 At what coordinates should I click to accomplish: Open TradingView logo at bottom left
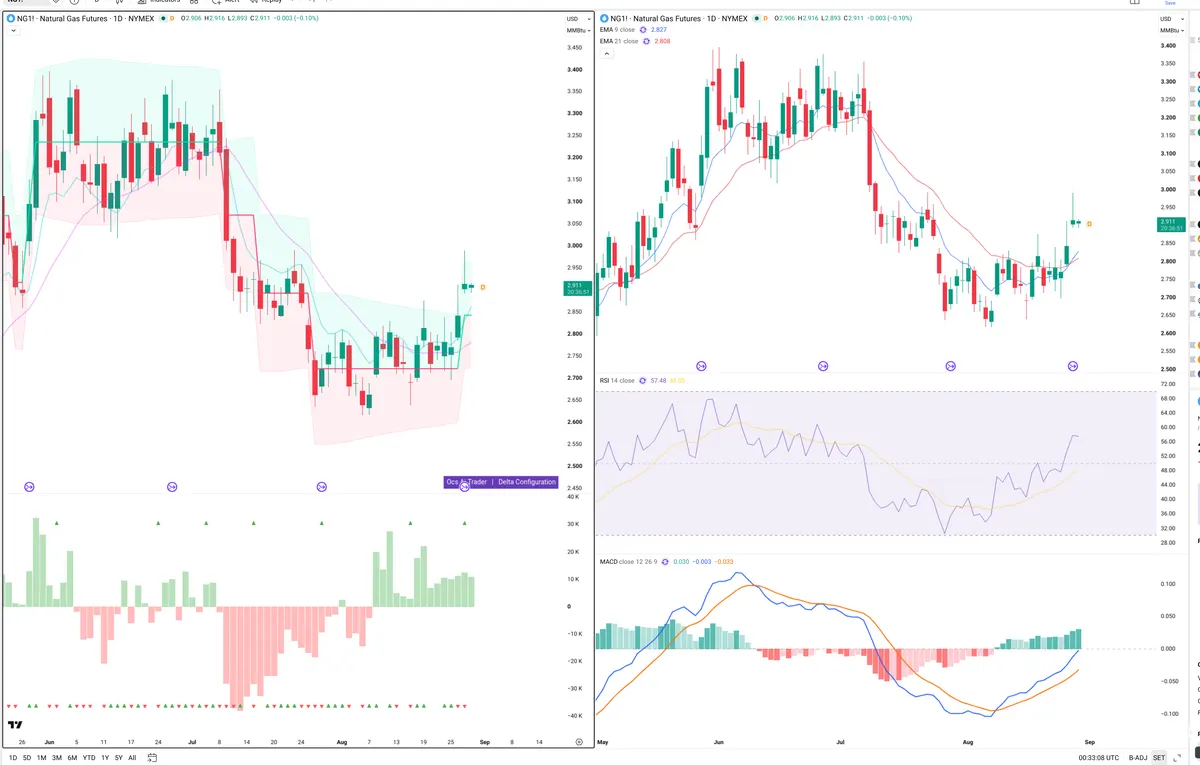pyautogui.click(x=15, y=724)
